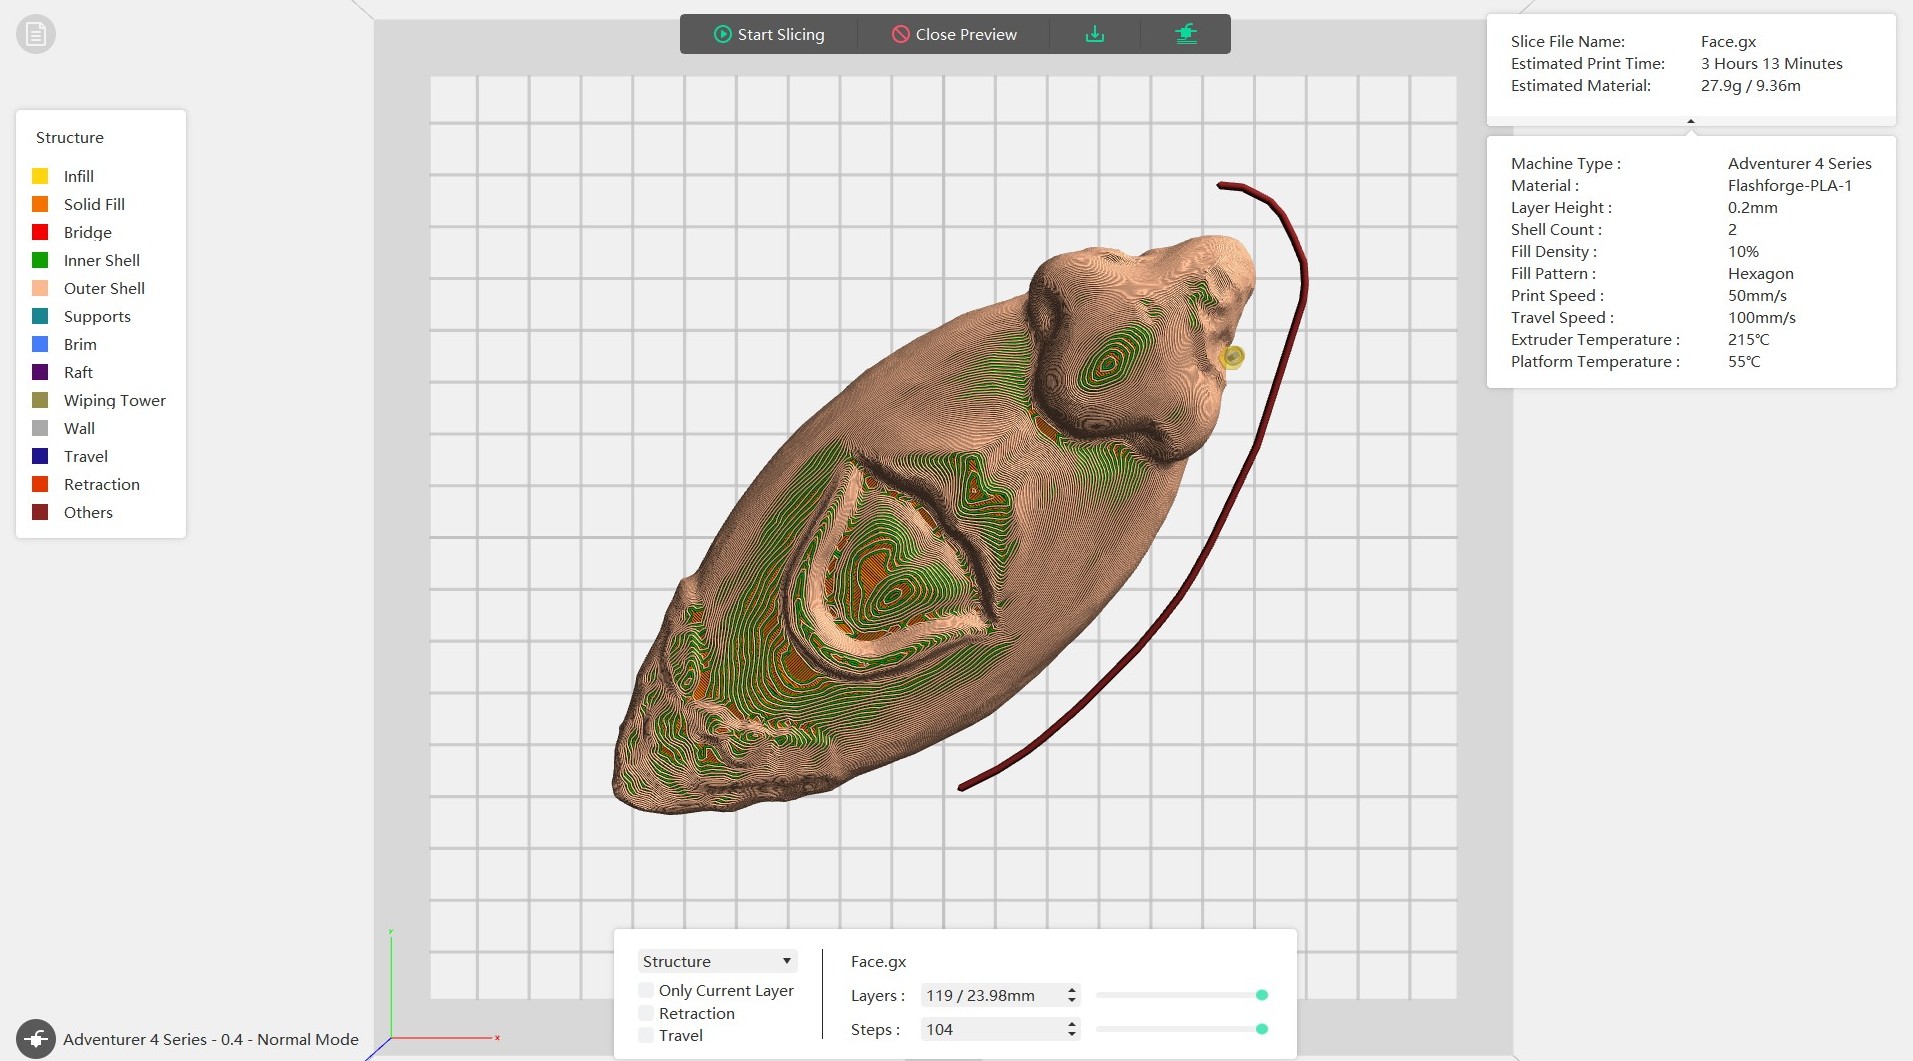Click the red Bridge color swatch

40,232
